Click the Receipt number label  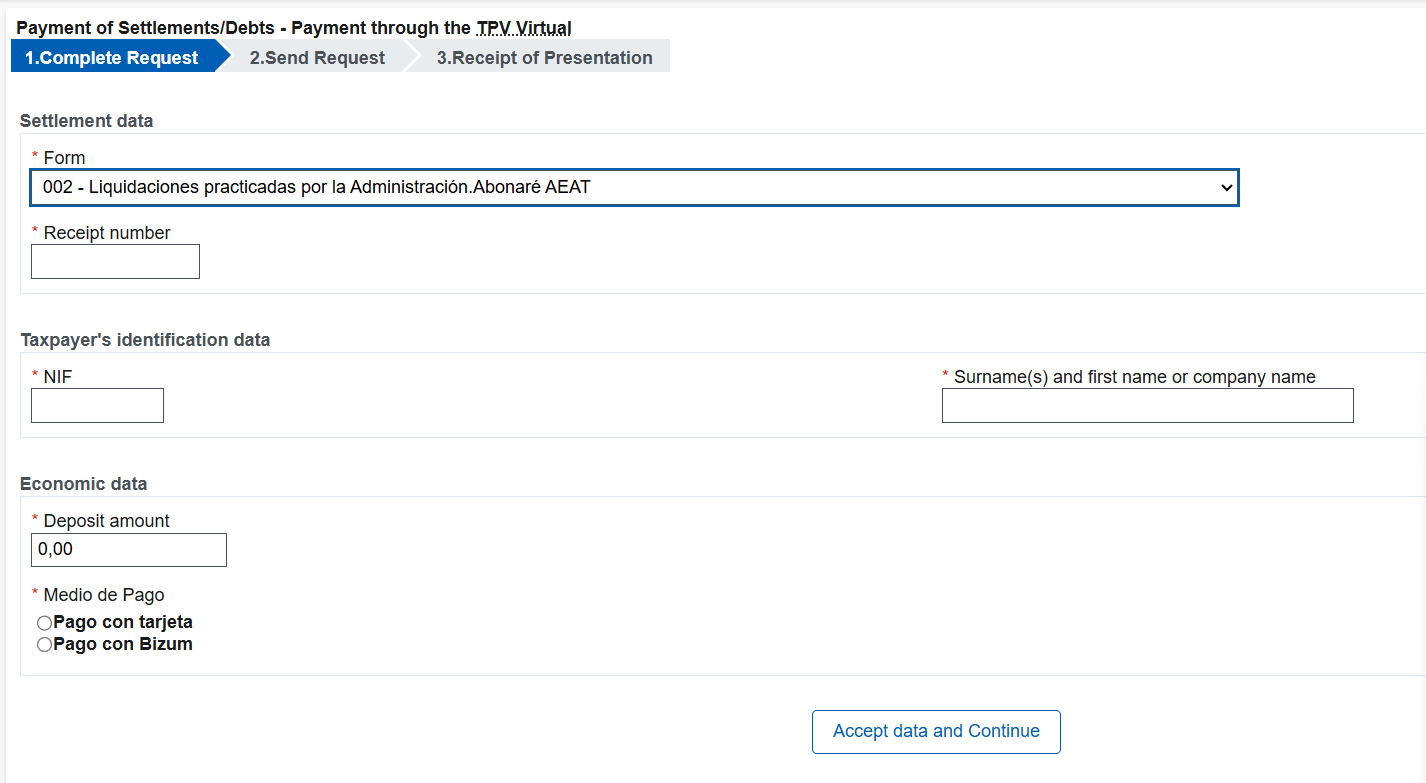[107, 233]
